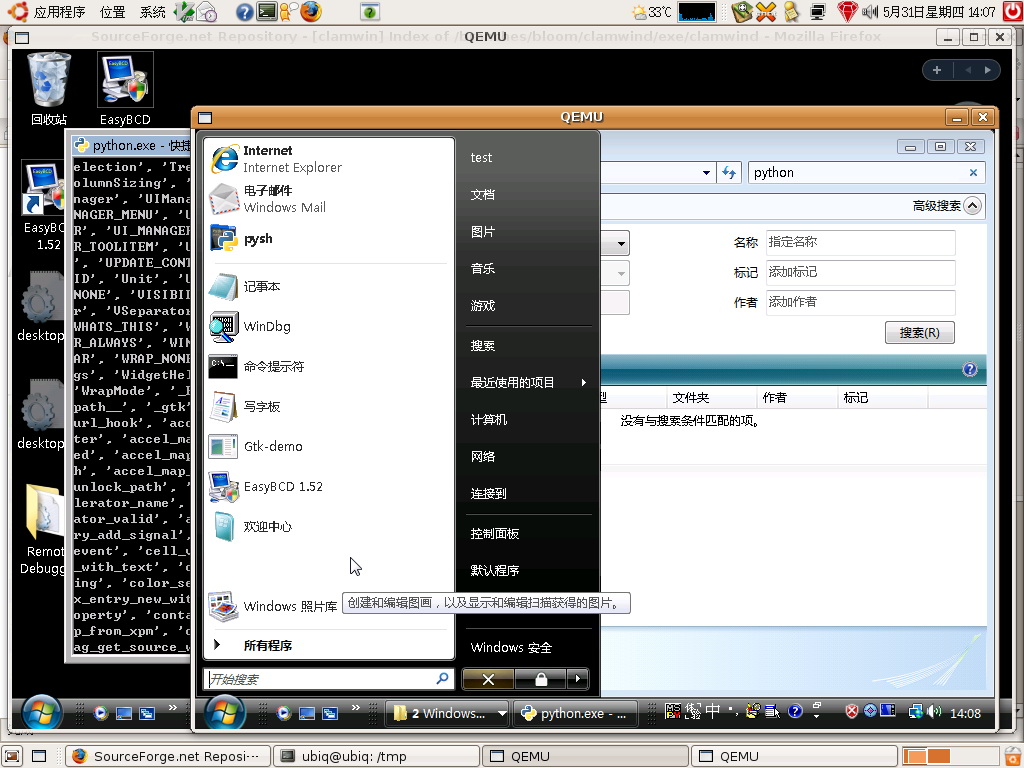The image size is (1024, 768).
Task: Click the Ubuntu panel volume speaker icon
Action: (870, 11)
